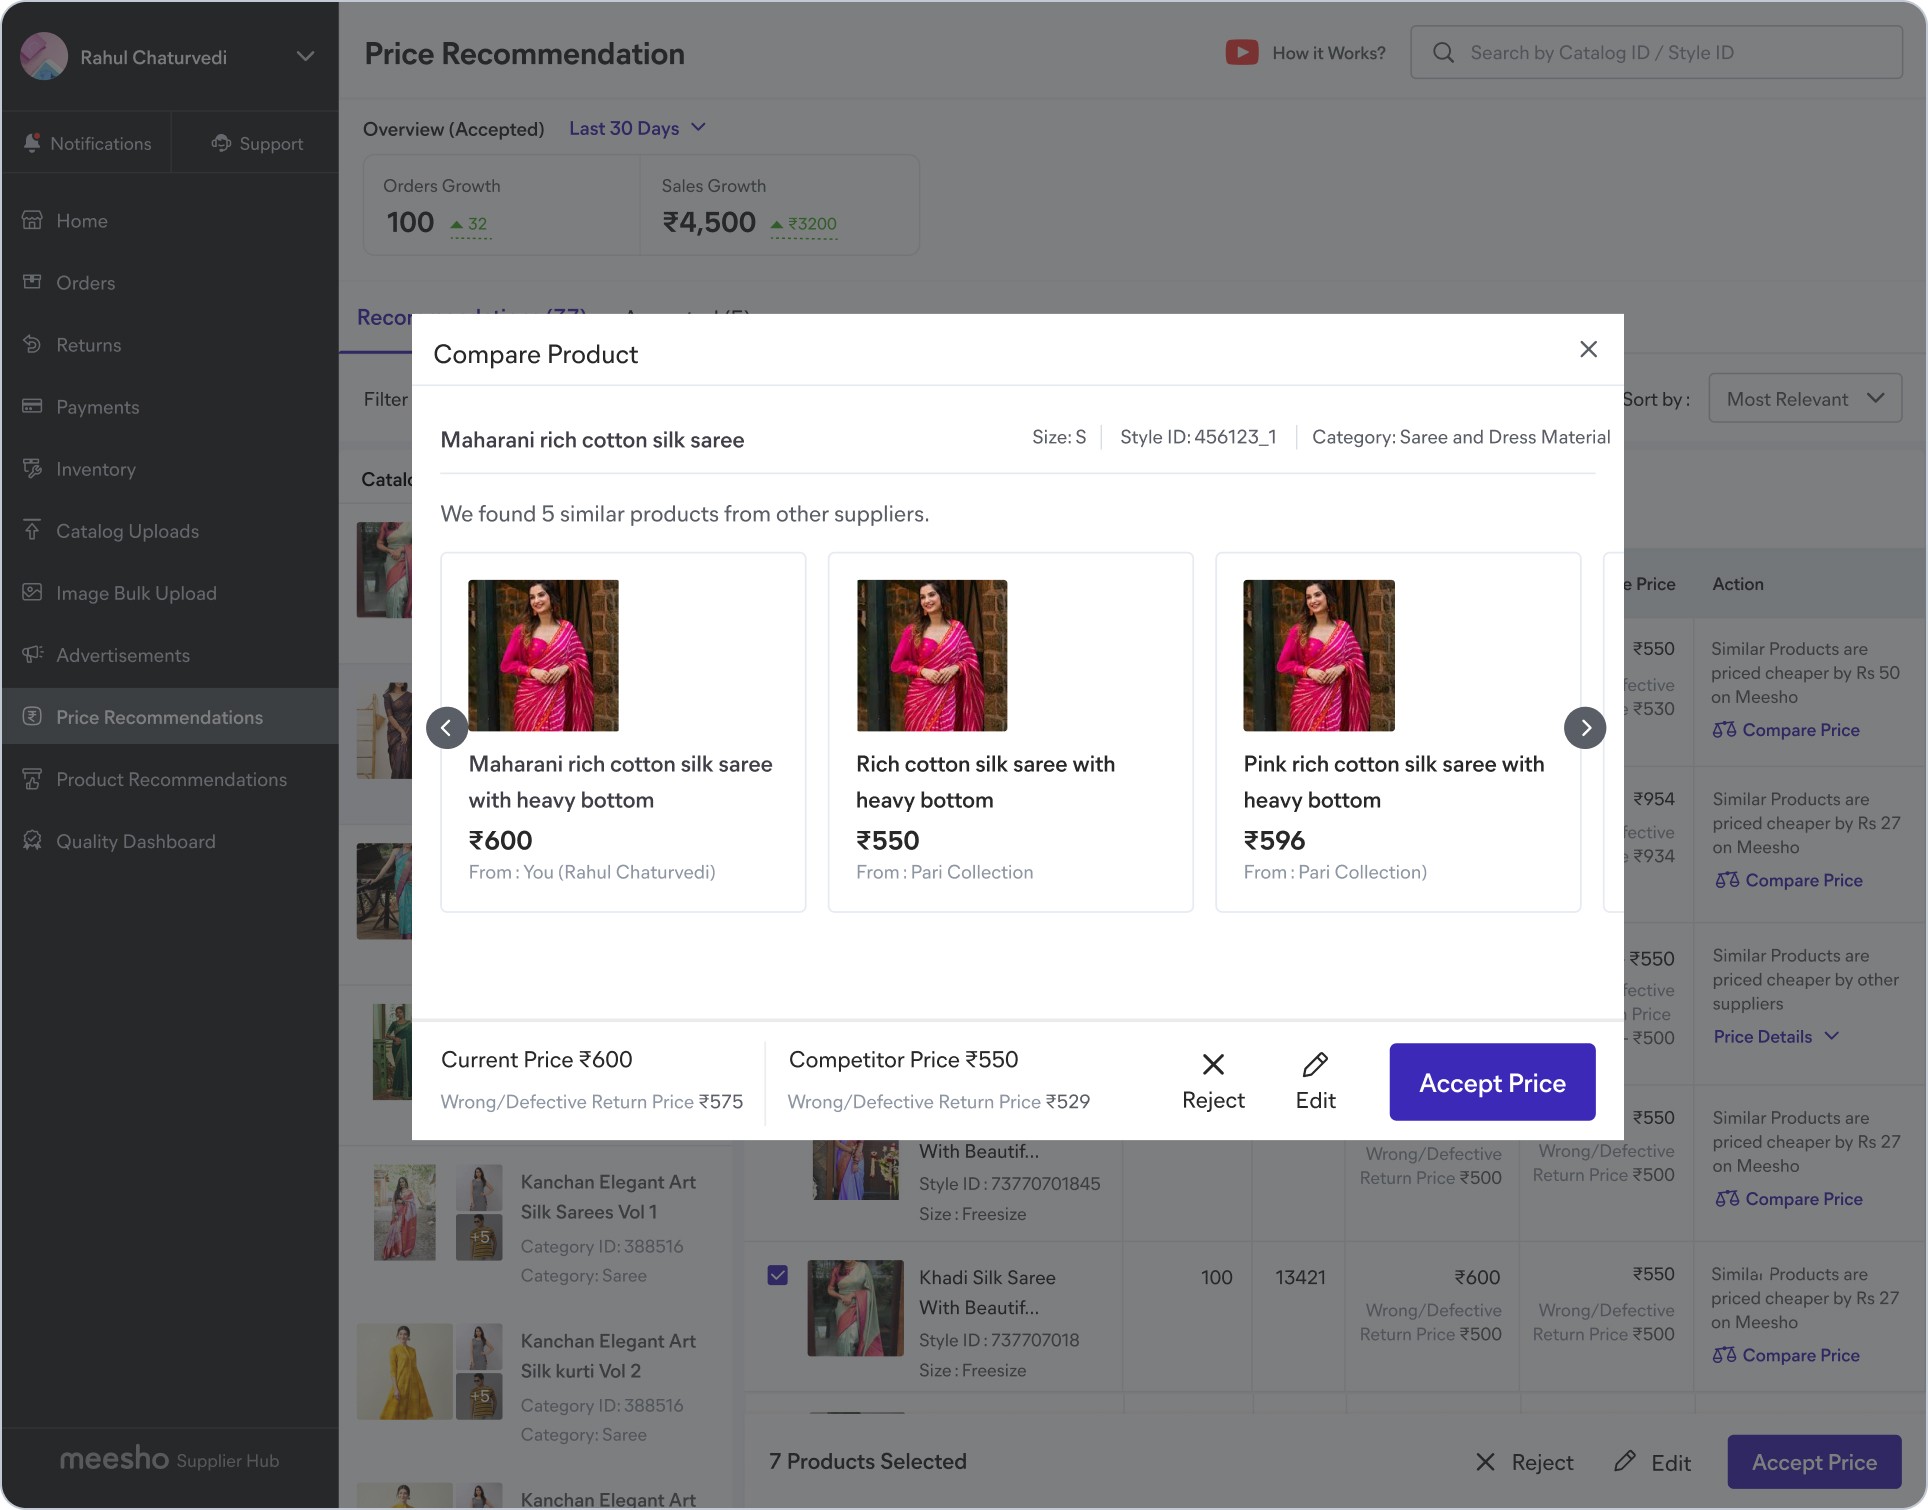The height and width of the screenshot is (1510, 1928).
Task: Click Kanchan Elegant Art Silk kurti Vol 2 thumbnail
Action: pos(405,1371)
